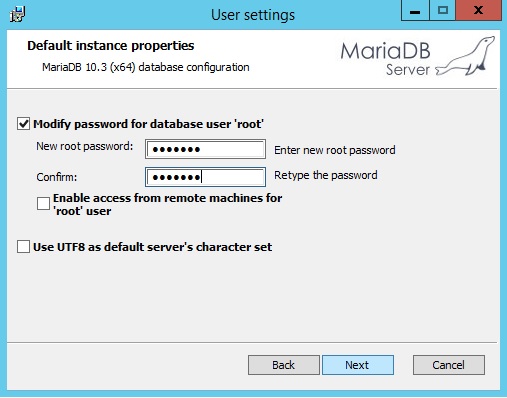Screen dimensions: 507x398
Task: Click the User settings title bar text
Action: coord(253,15)
